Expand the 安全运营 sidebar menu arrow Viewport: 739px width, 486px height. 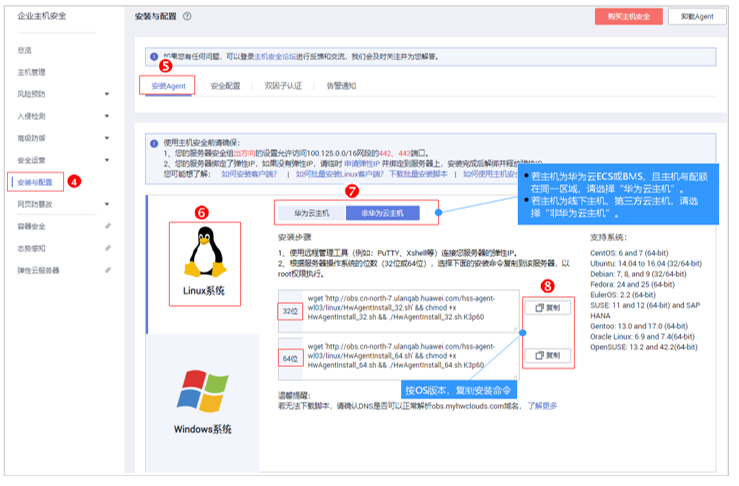[107, 160]
